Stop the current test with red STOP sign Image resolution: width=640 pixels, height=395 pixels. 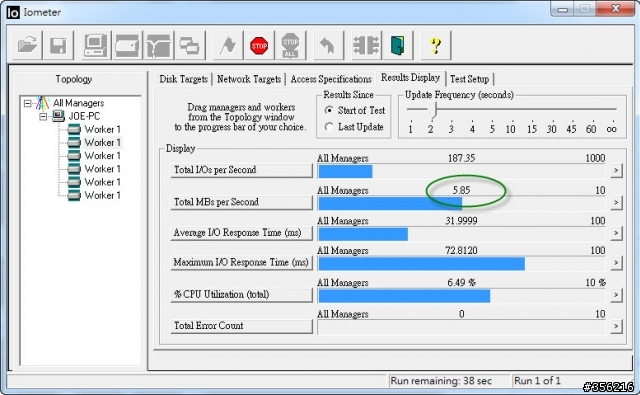pyautogui.click(x=259, y=45)
